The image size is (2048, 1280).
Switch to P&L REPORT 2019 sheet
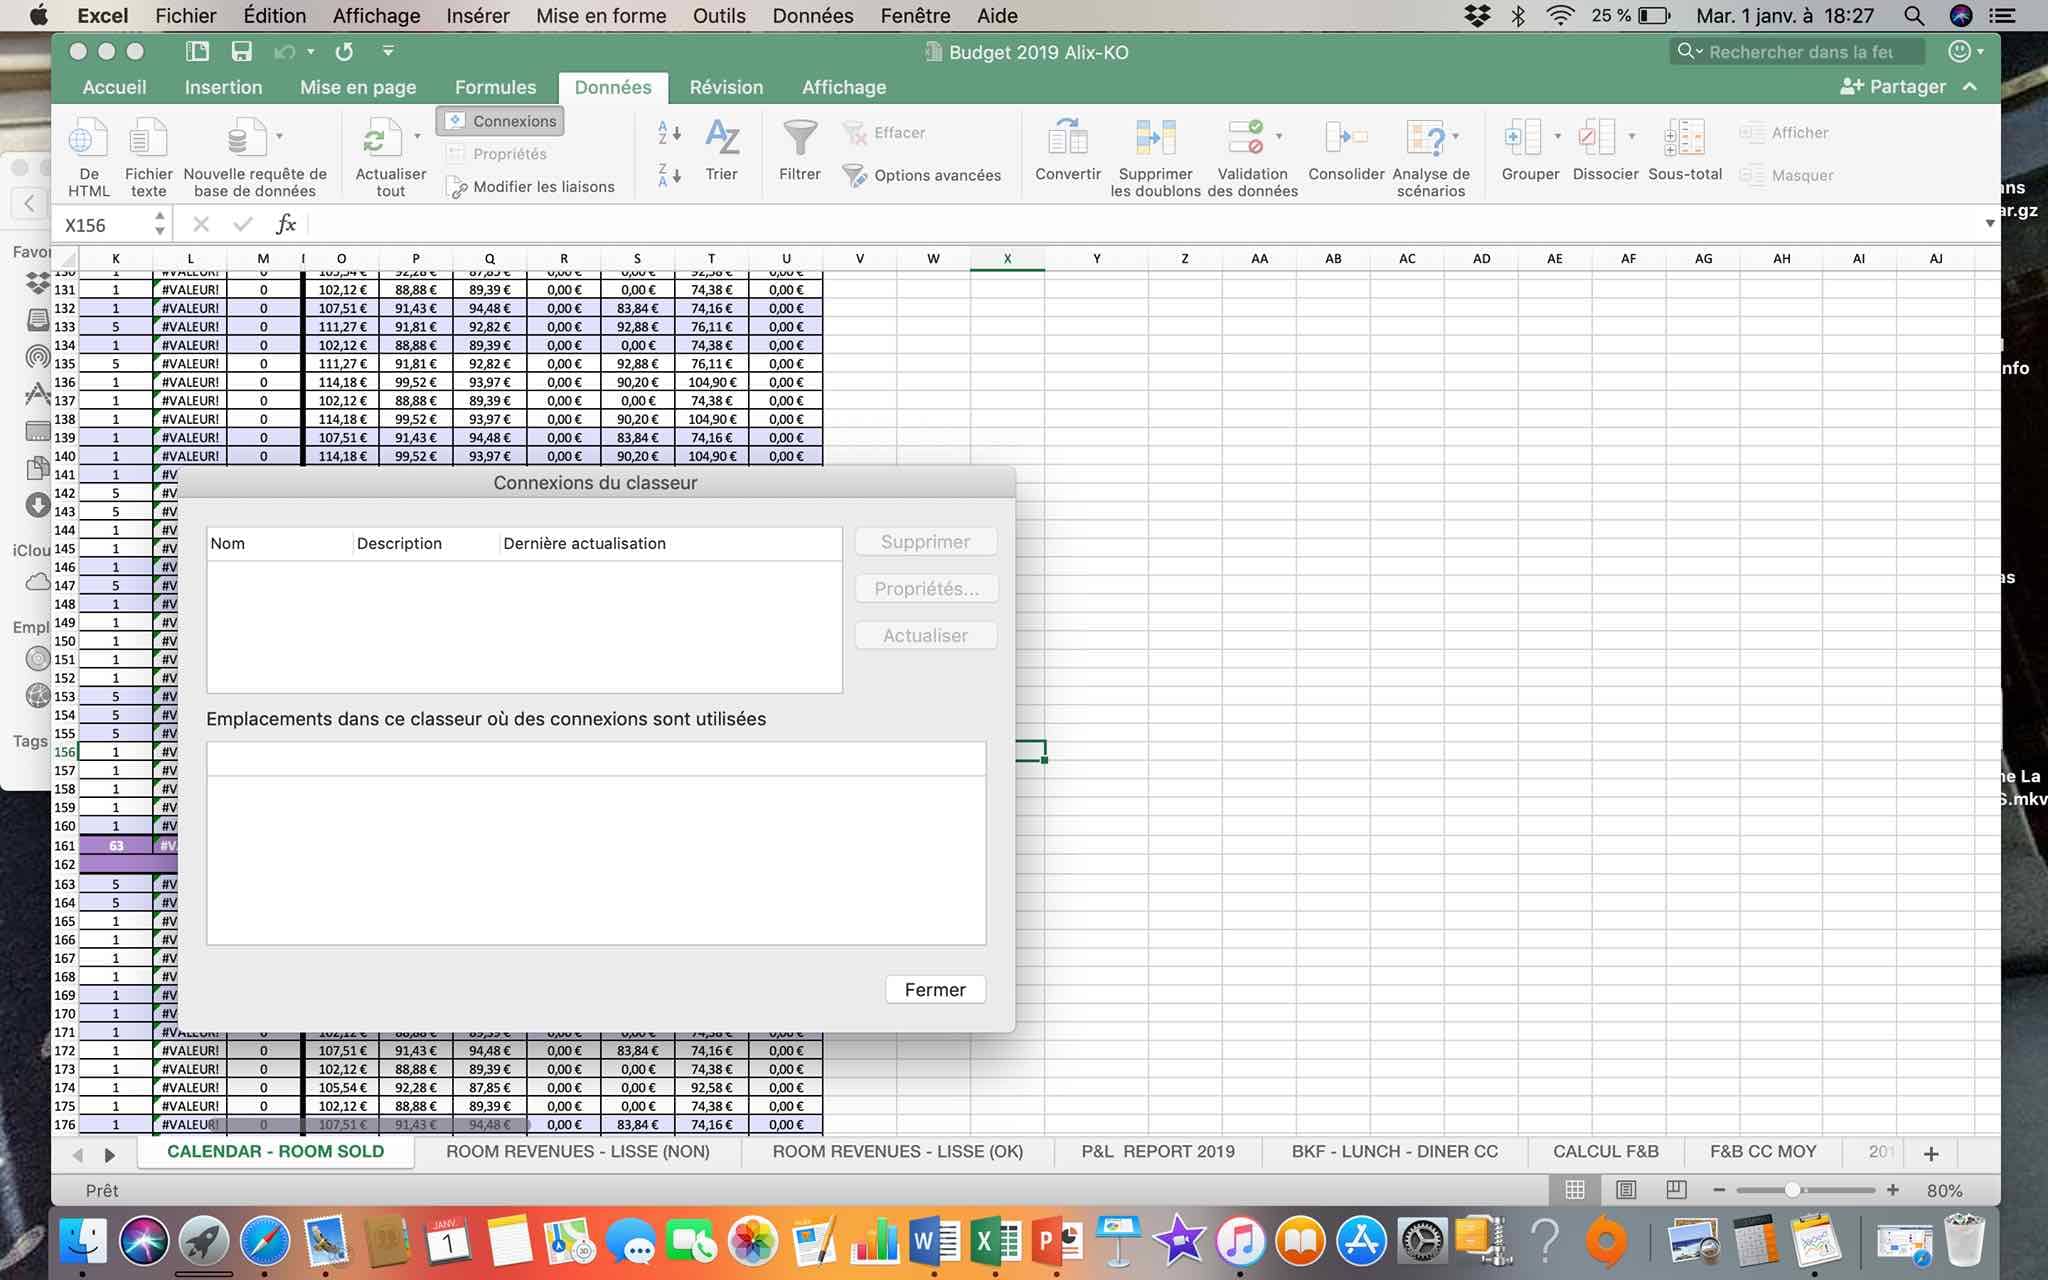pyautogui.click(x=1157, y=1152)
